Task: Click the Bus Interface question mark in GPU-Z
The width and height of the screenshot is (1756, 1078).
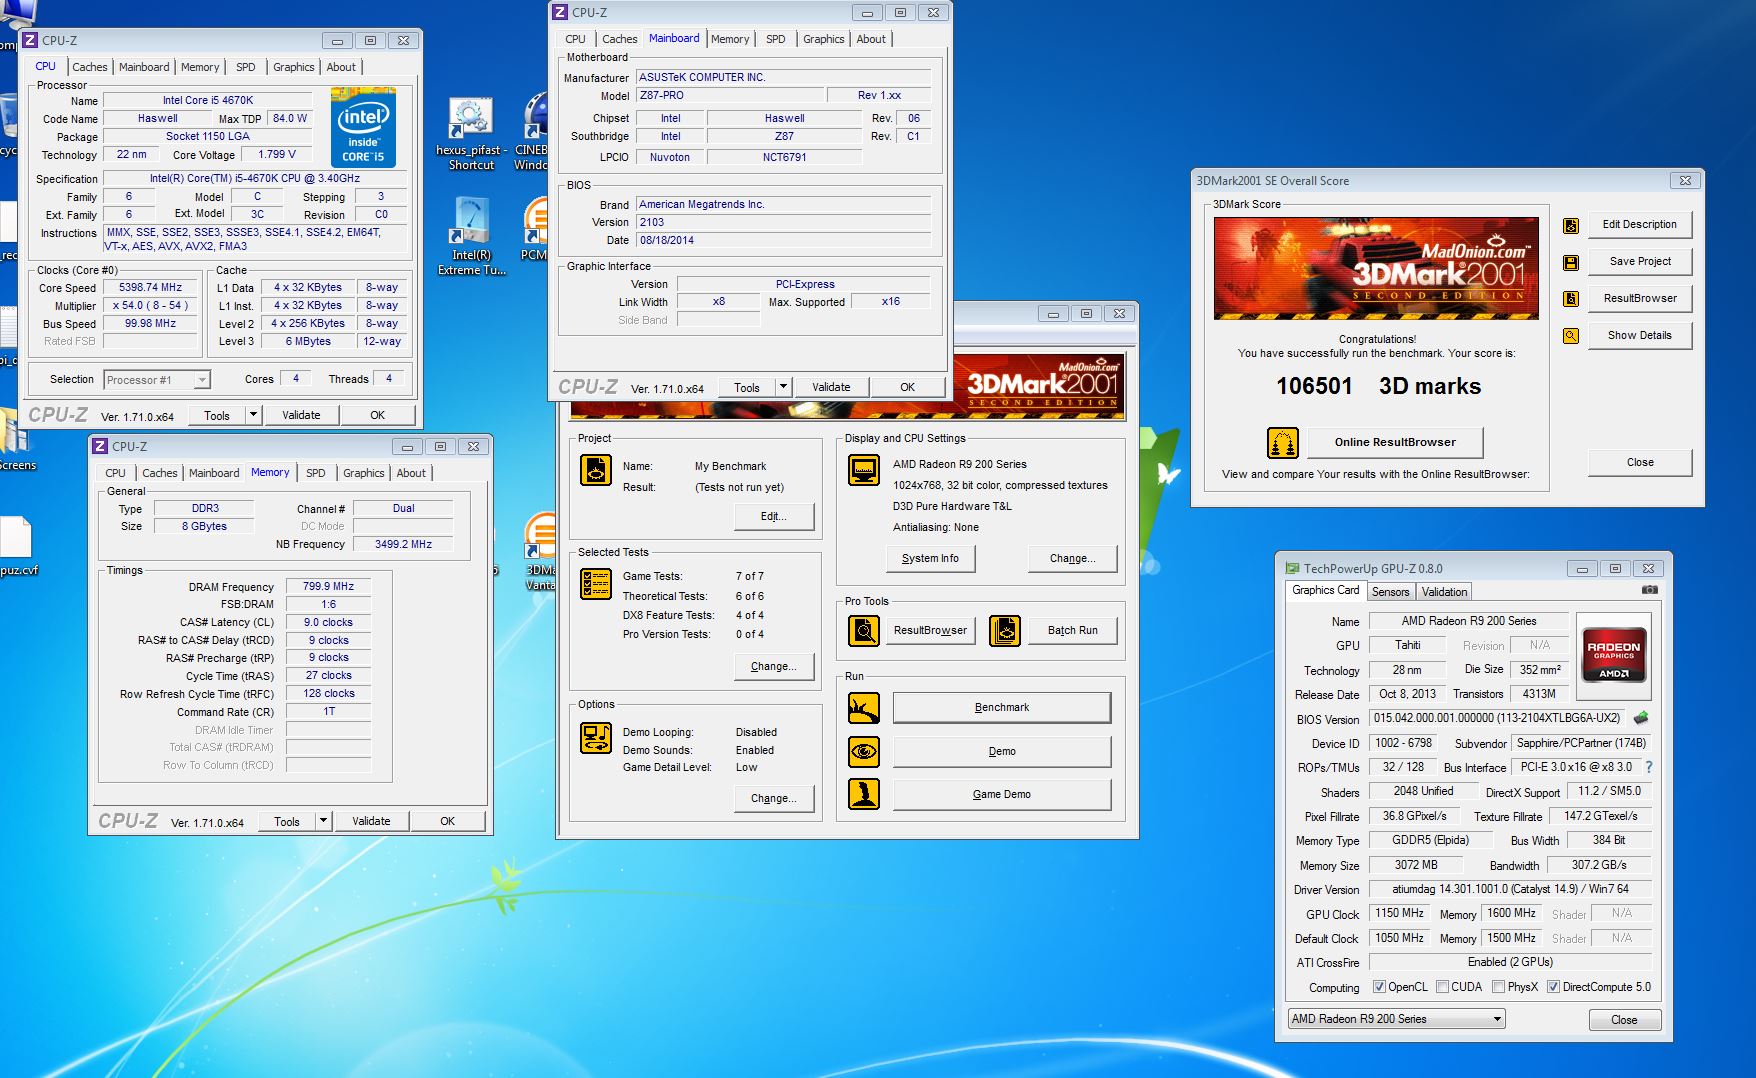Action: [x=1649, y=768]
